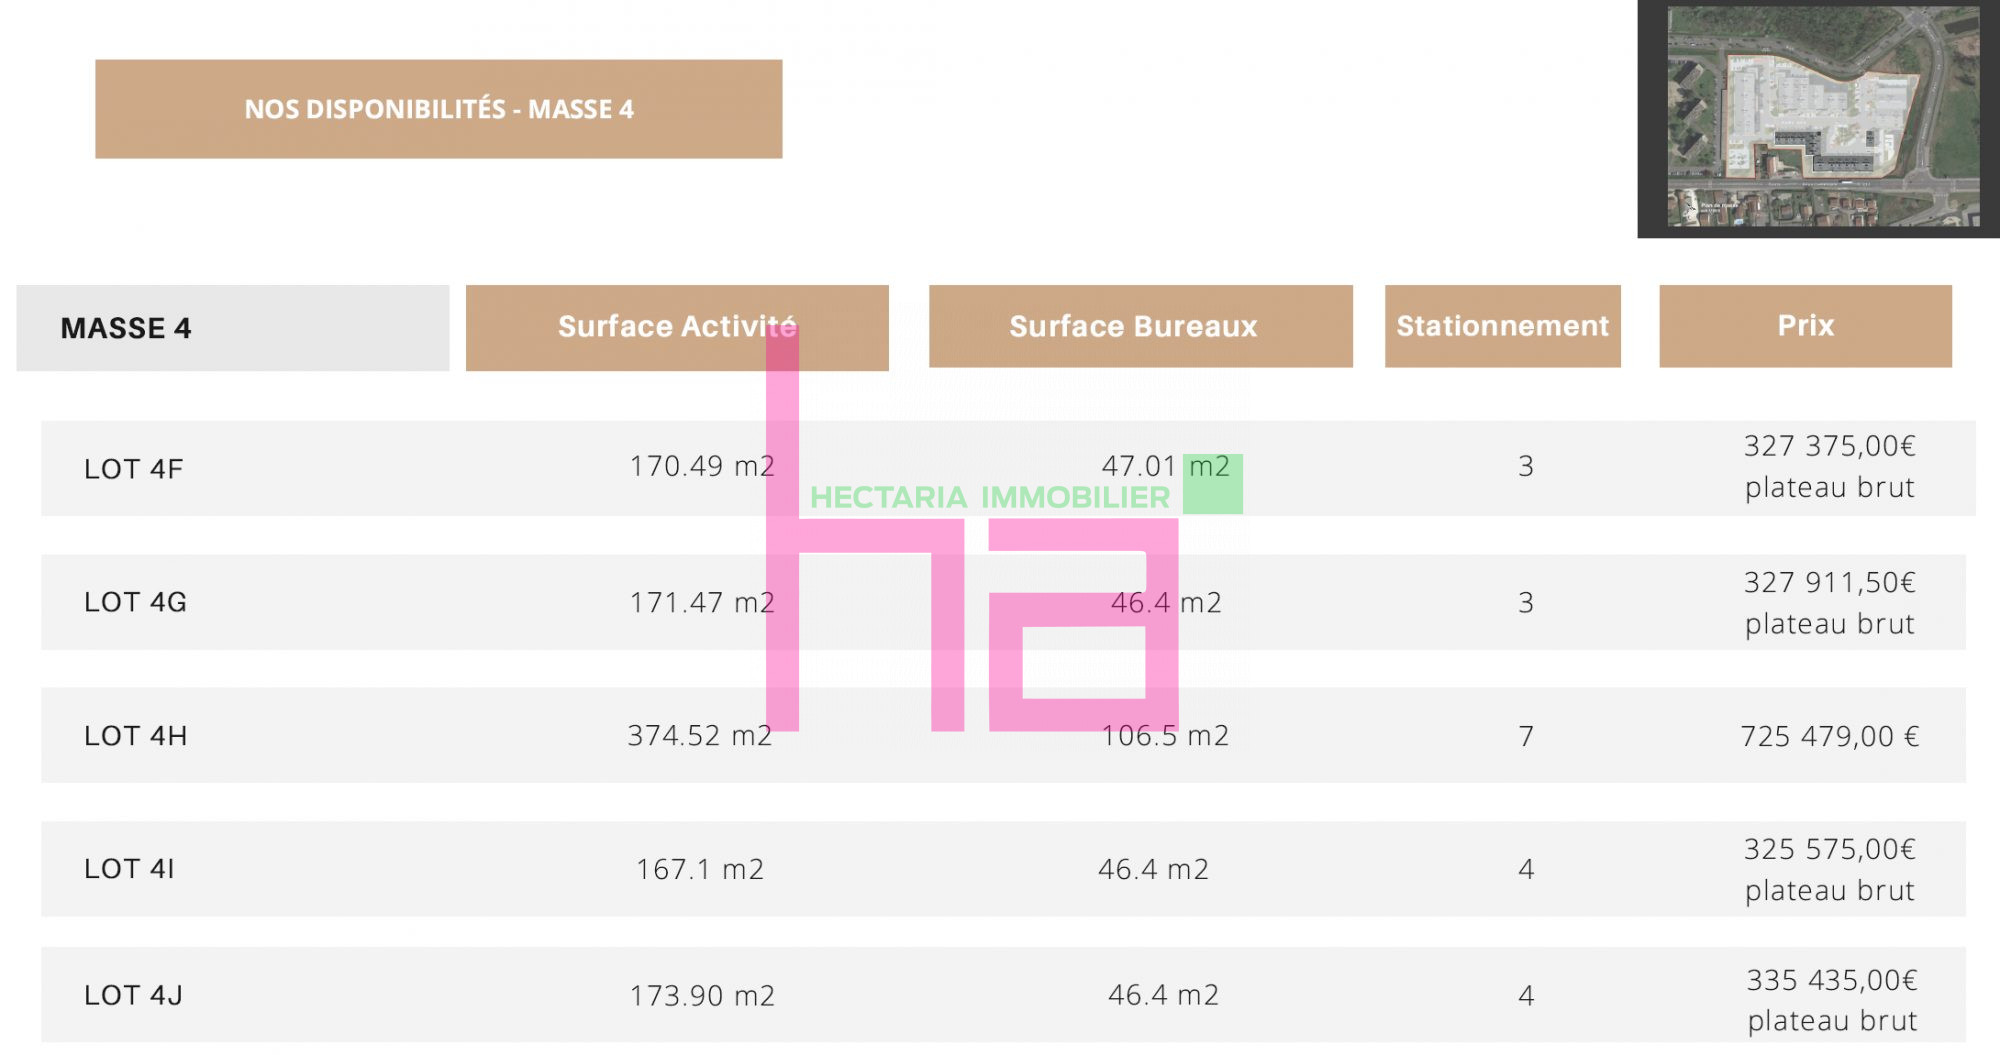
Task: Click the Stationnement column header
Action: coord(1503,326)
